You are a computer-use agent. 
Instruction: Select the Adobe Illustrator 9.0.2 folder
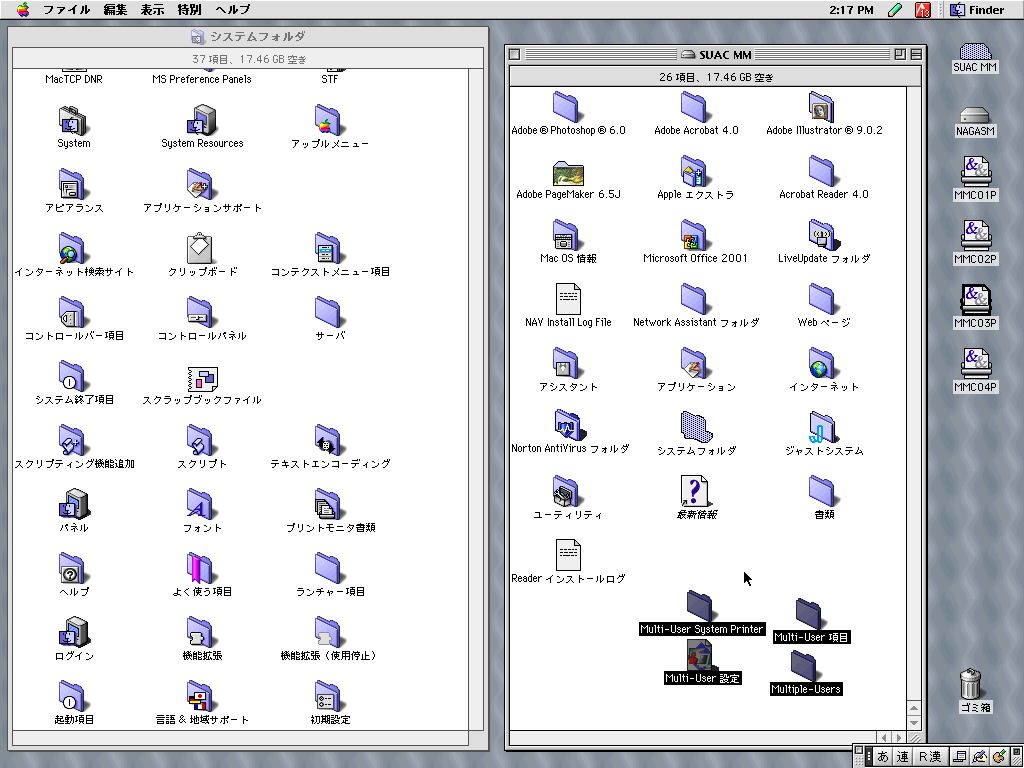coord(822,107)
